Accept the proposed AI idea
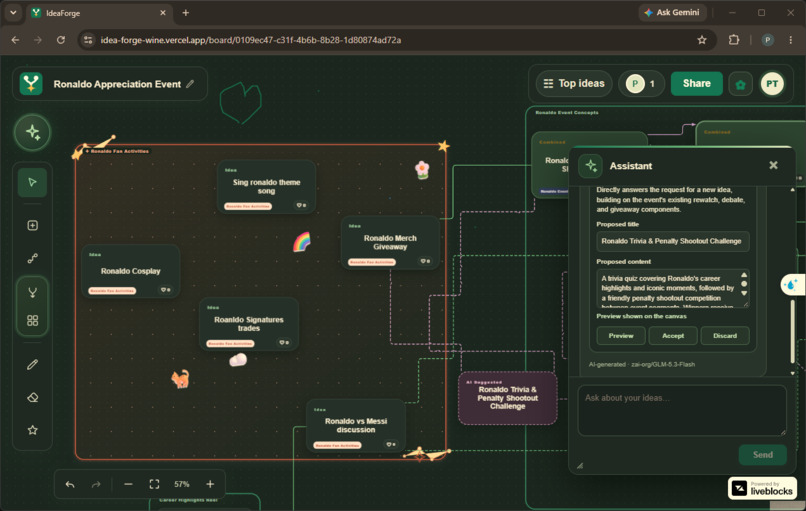The image size is (806, 511). click(673, 336)
